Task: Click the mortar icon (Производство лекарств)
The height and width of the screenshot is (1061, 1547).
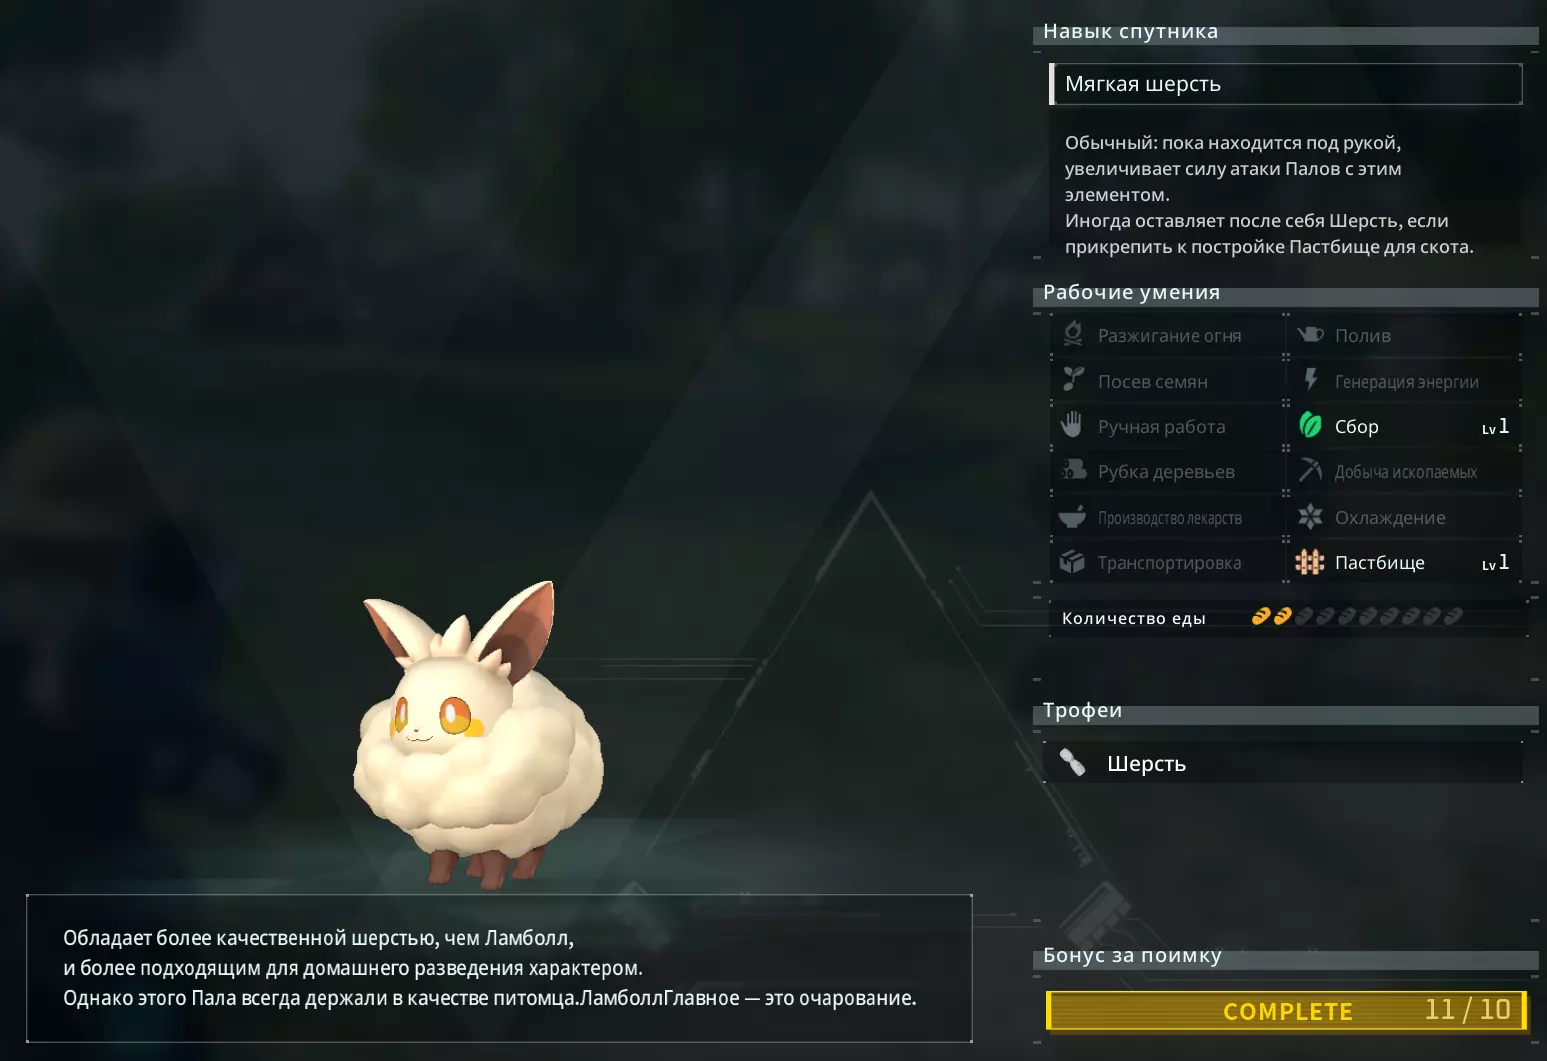Action: [x=1072, y=517]
